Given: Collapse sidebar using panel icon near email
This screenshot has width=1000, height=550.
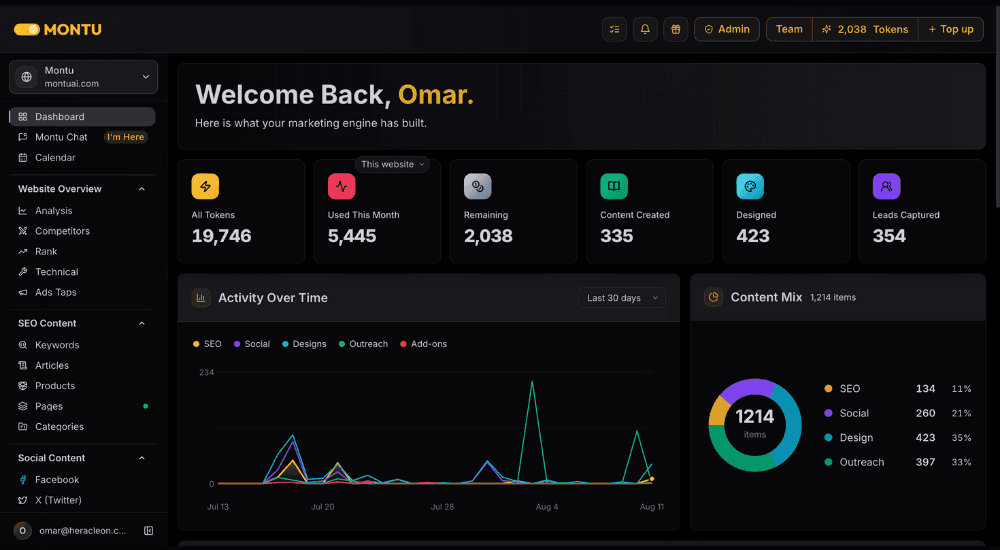Looking at the screenshot, I should tap(149, 530).
